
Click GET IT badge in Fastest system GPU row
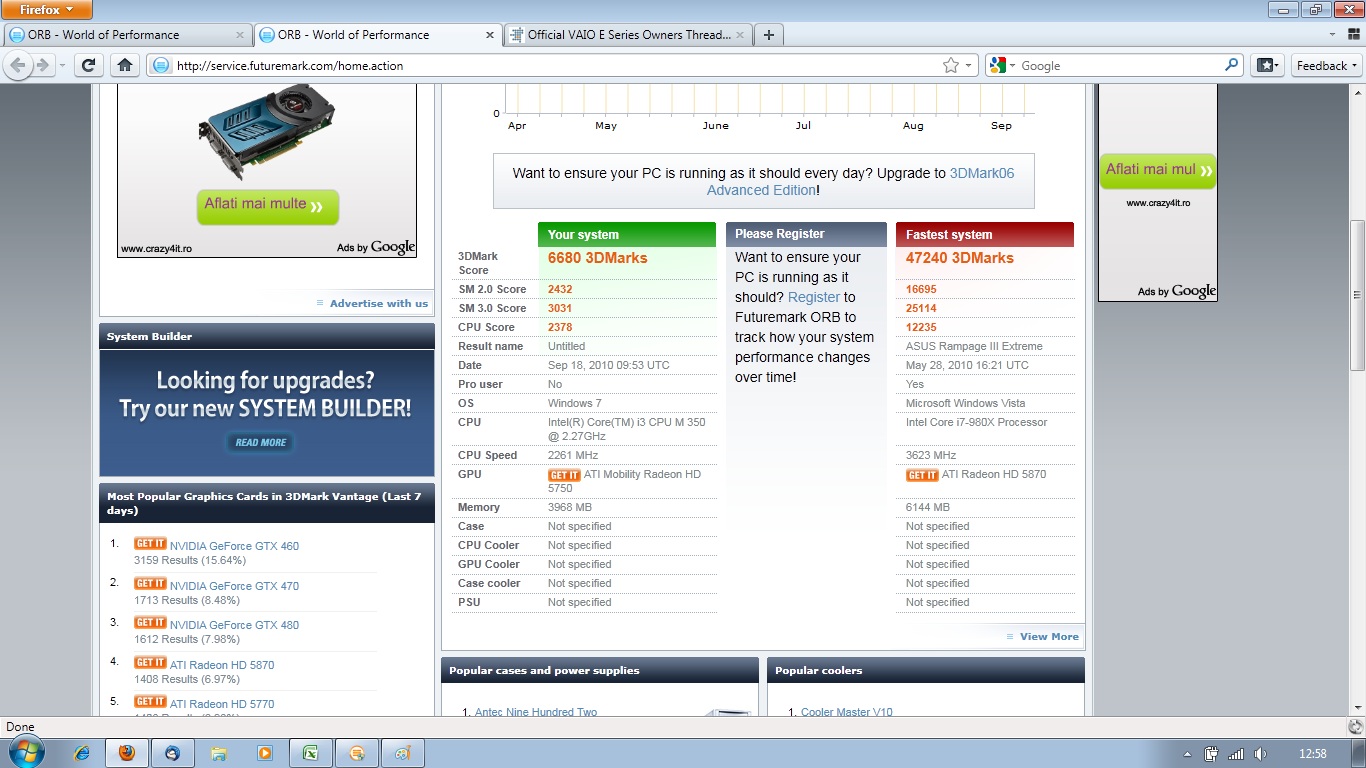922,476
